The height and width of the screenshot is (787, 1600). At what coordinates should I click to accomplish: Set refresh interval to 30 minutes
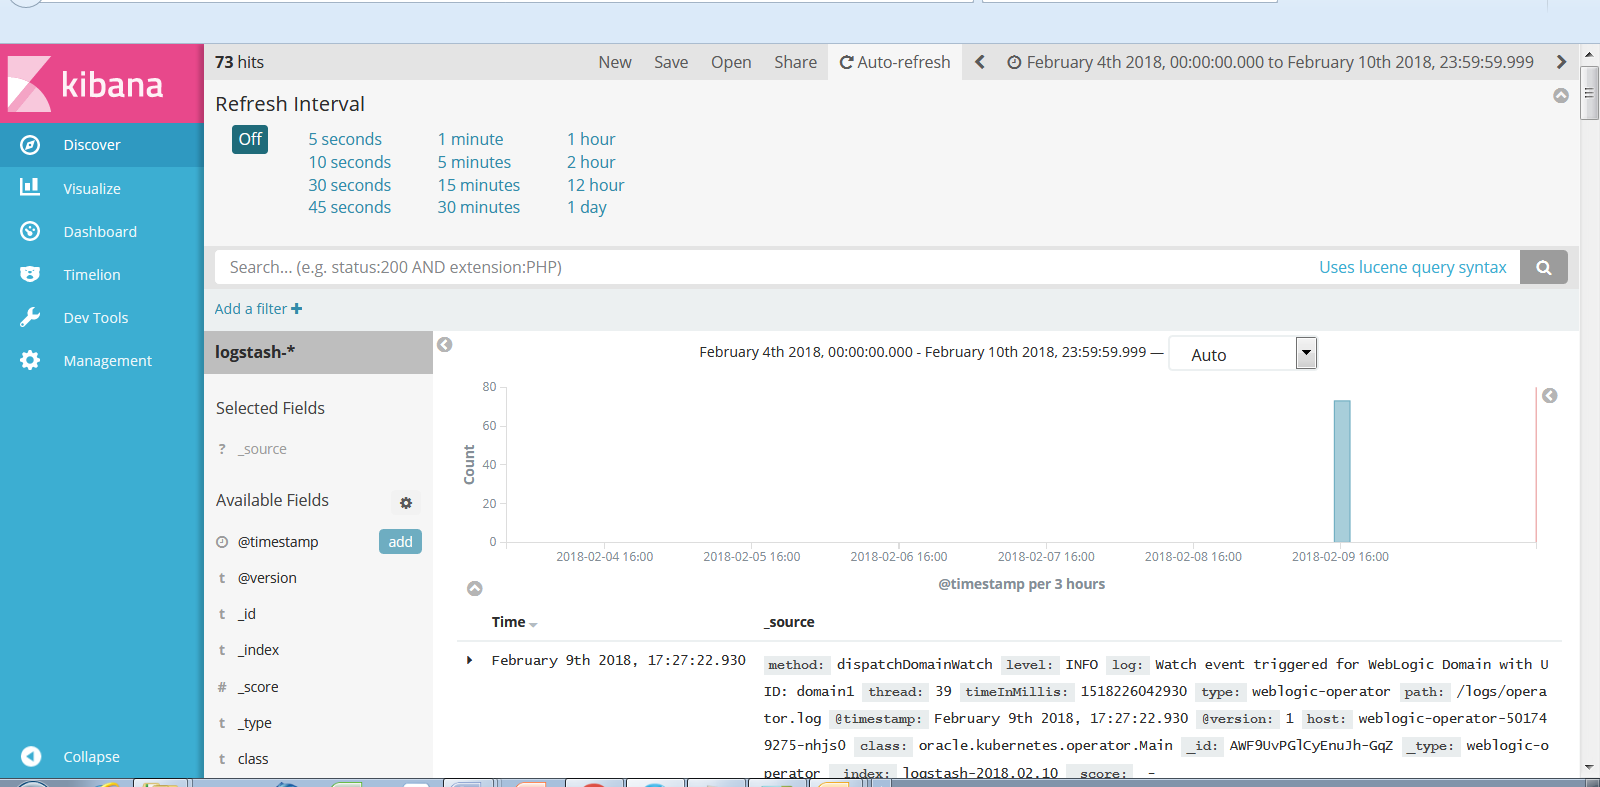tap(479, 207)
